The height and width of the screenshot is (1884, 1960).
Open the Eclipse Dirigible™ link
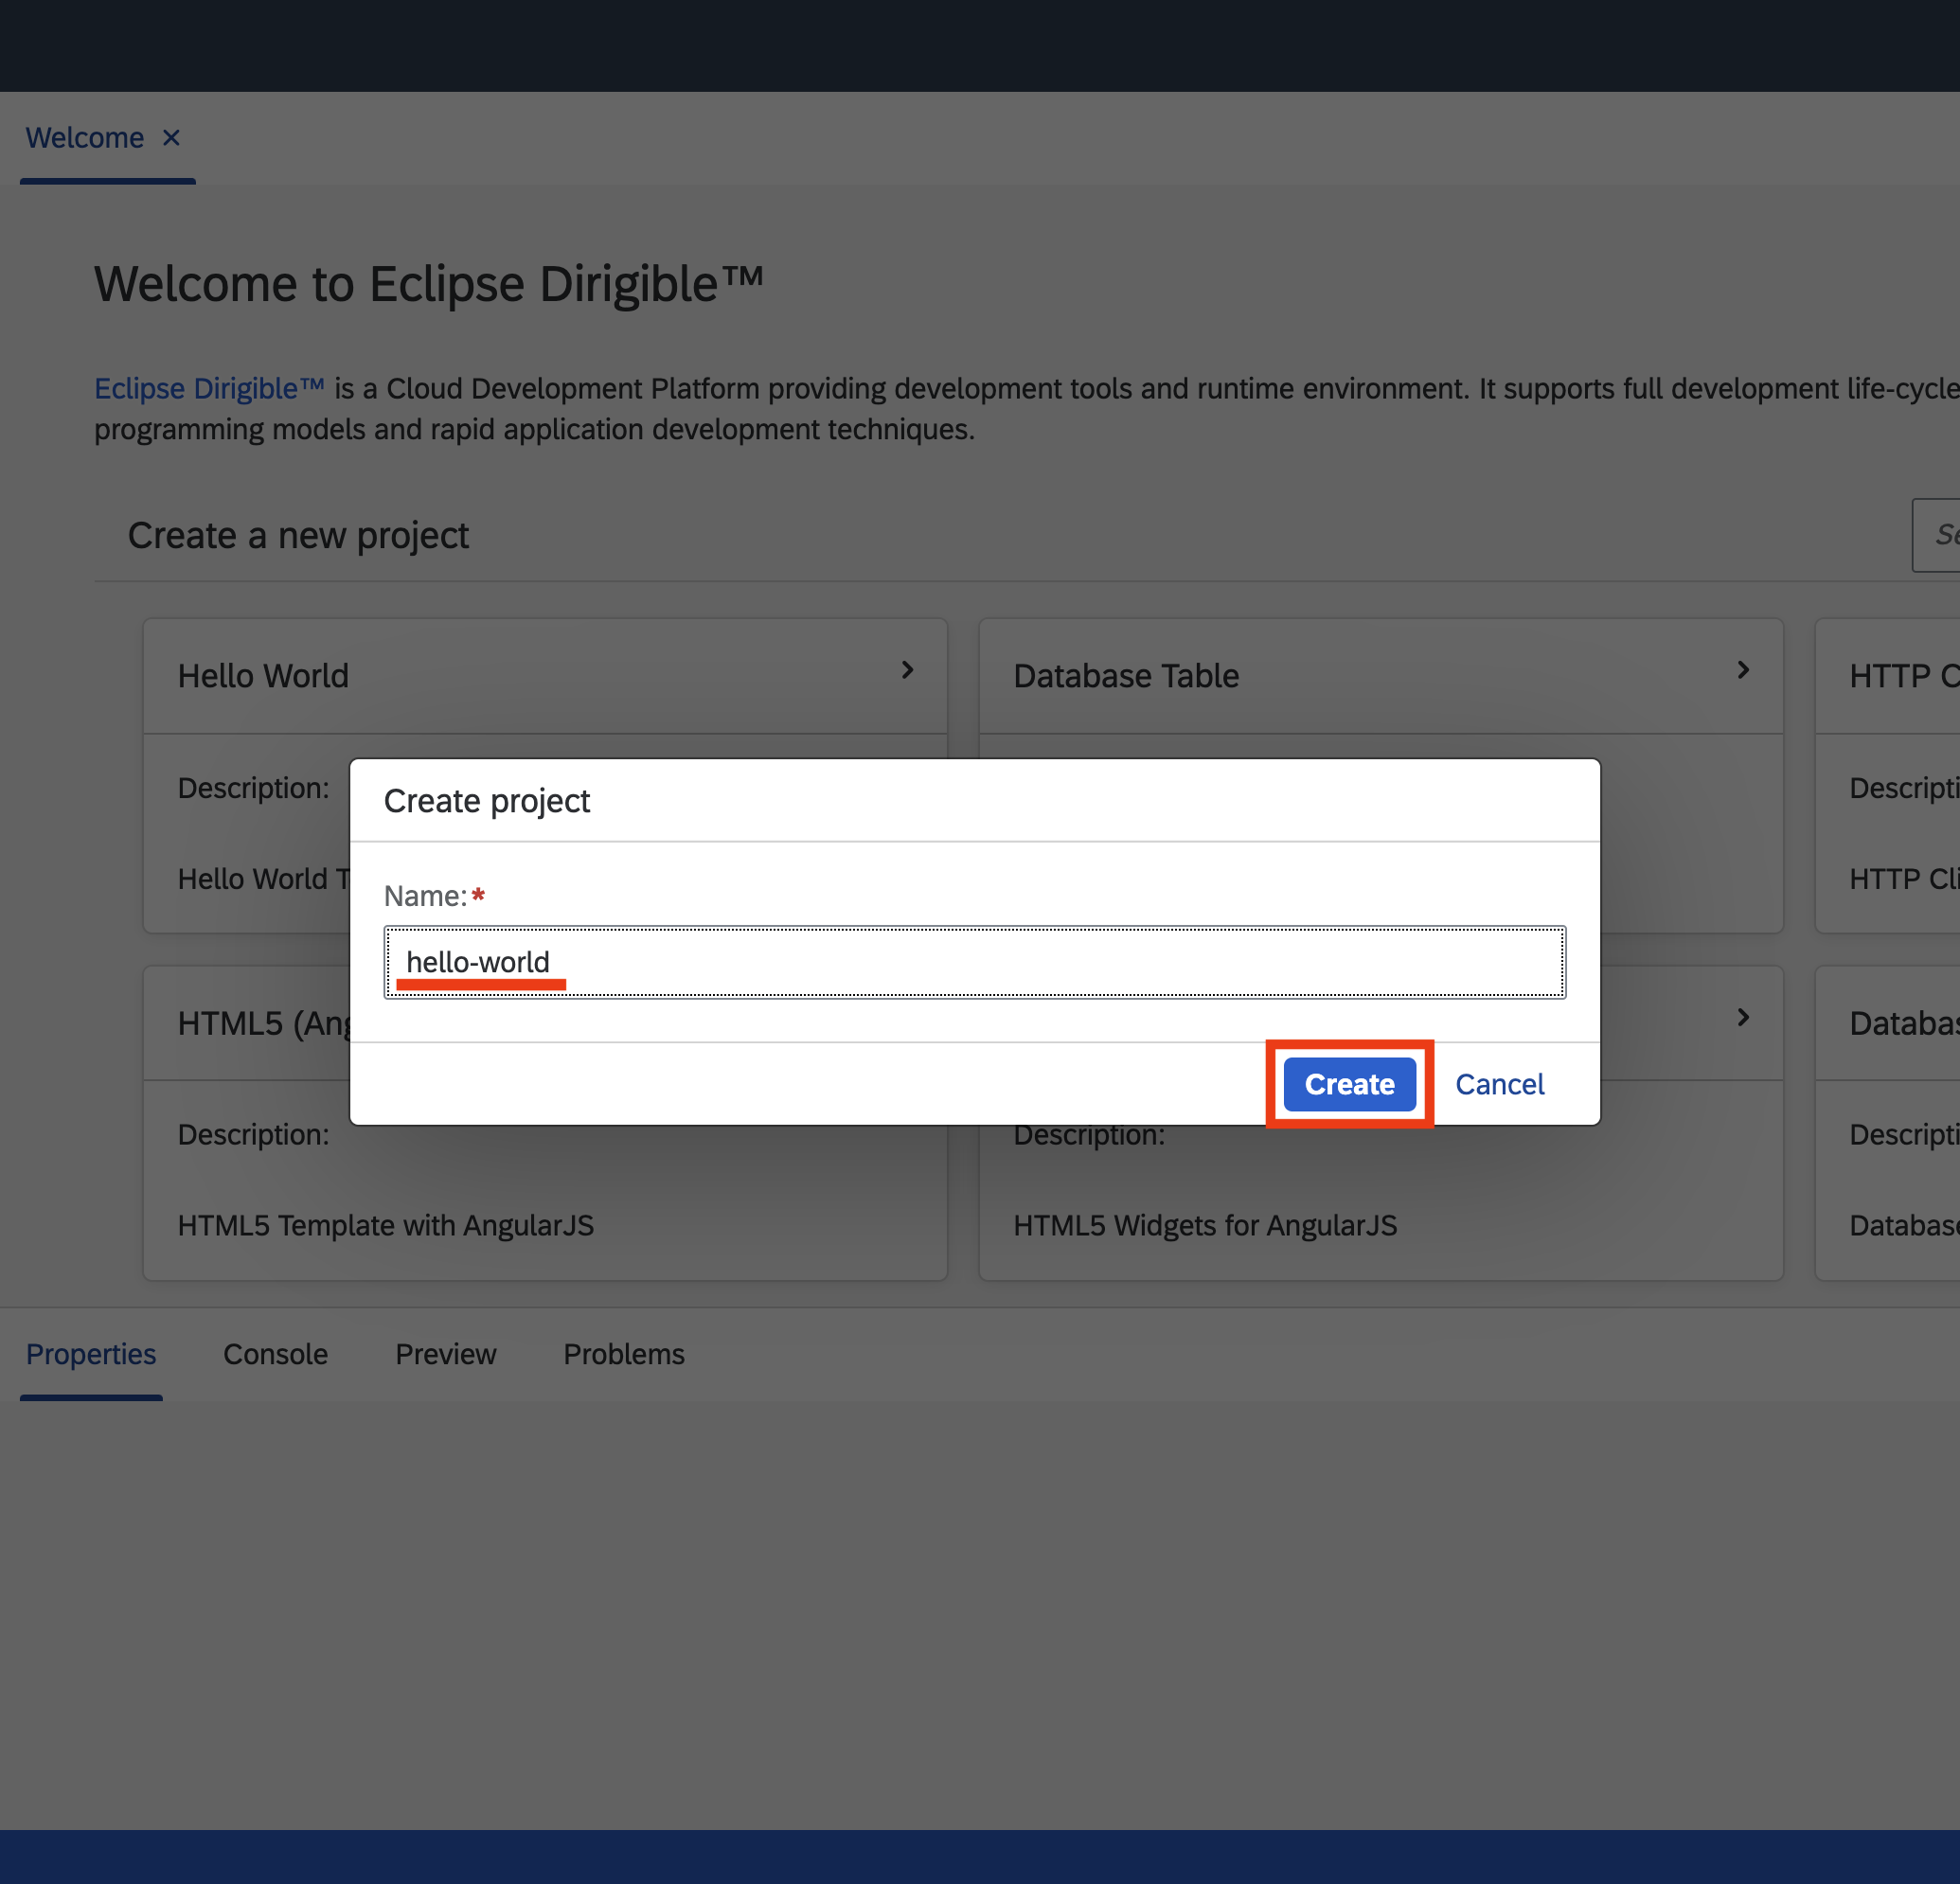pos(209,388)
